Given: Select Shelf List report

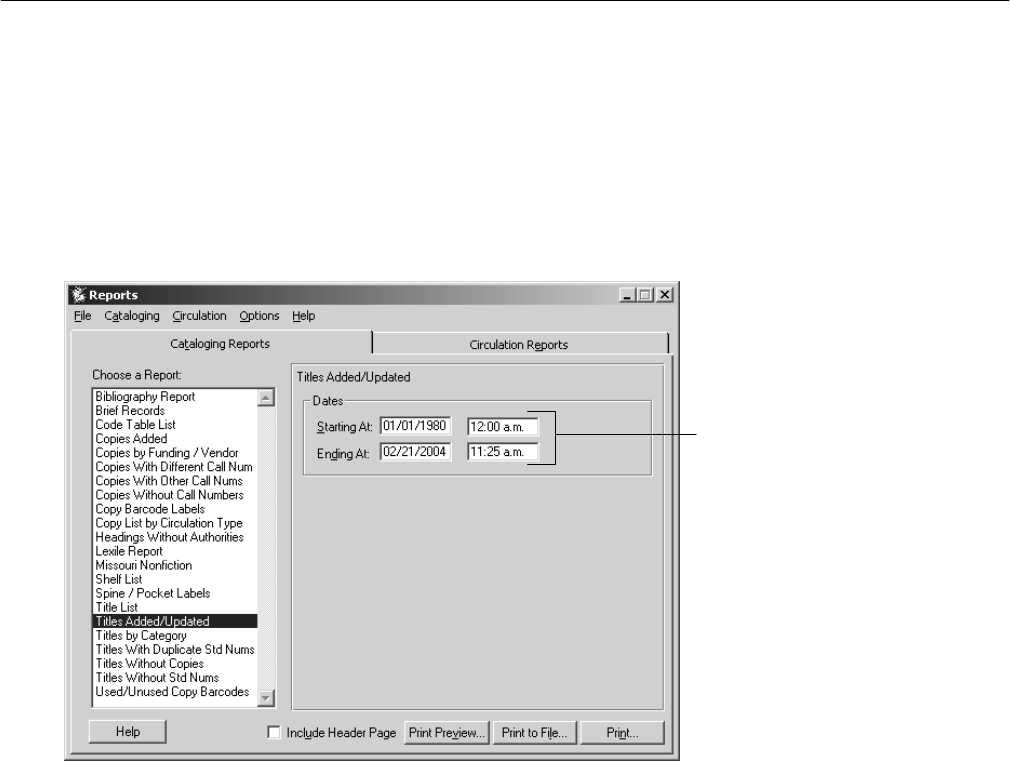Looking at the screenshot, I should (175, 579).
